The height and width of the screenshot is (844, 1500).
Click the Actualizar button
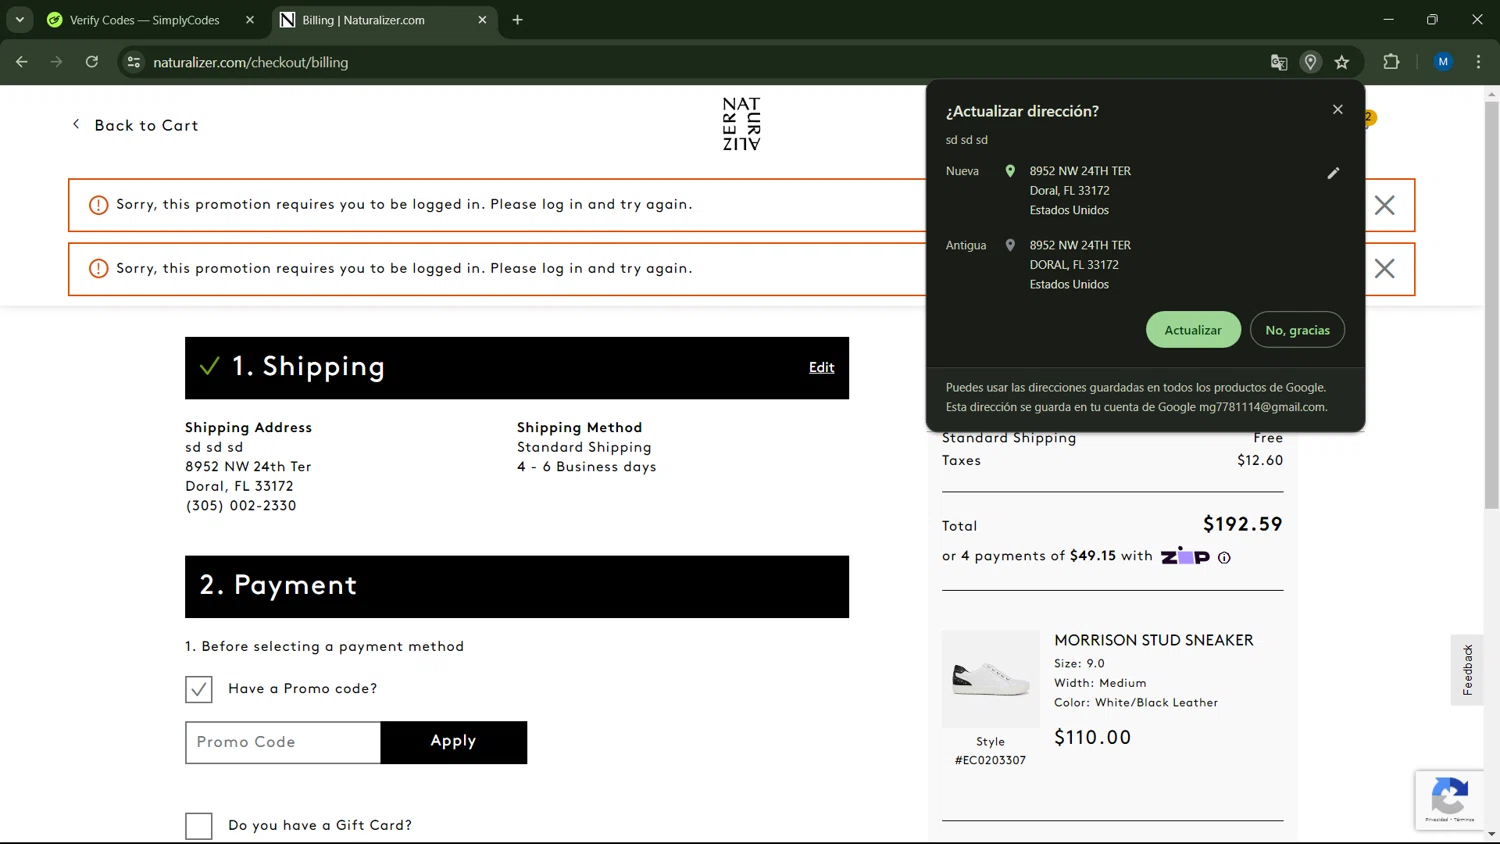(1193, 330)
